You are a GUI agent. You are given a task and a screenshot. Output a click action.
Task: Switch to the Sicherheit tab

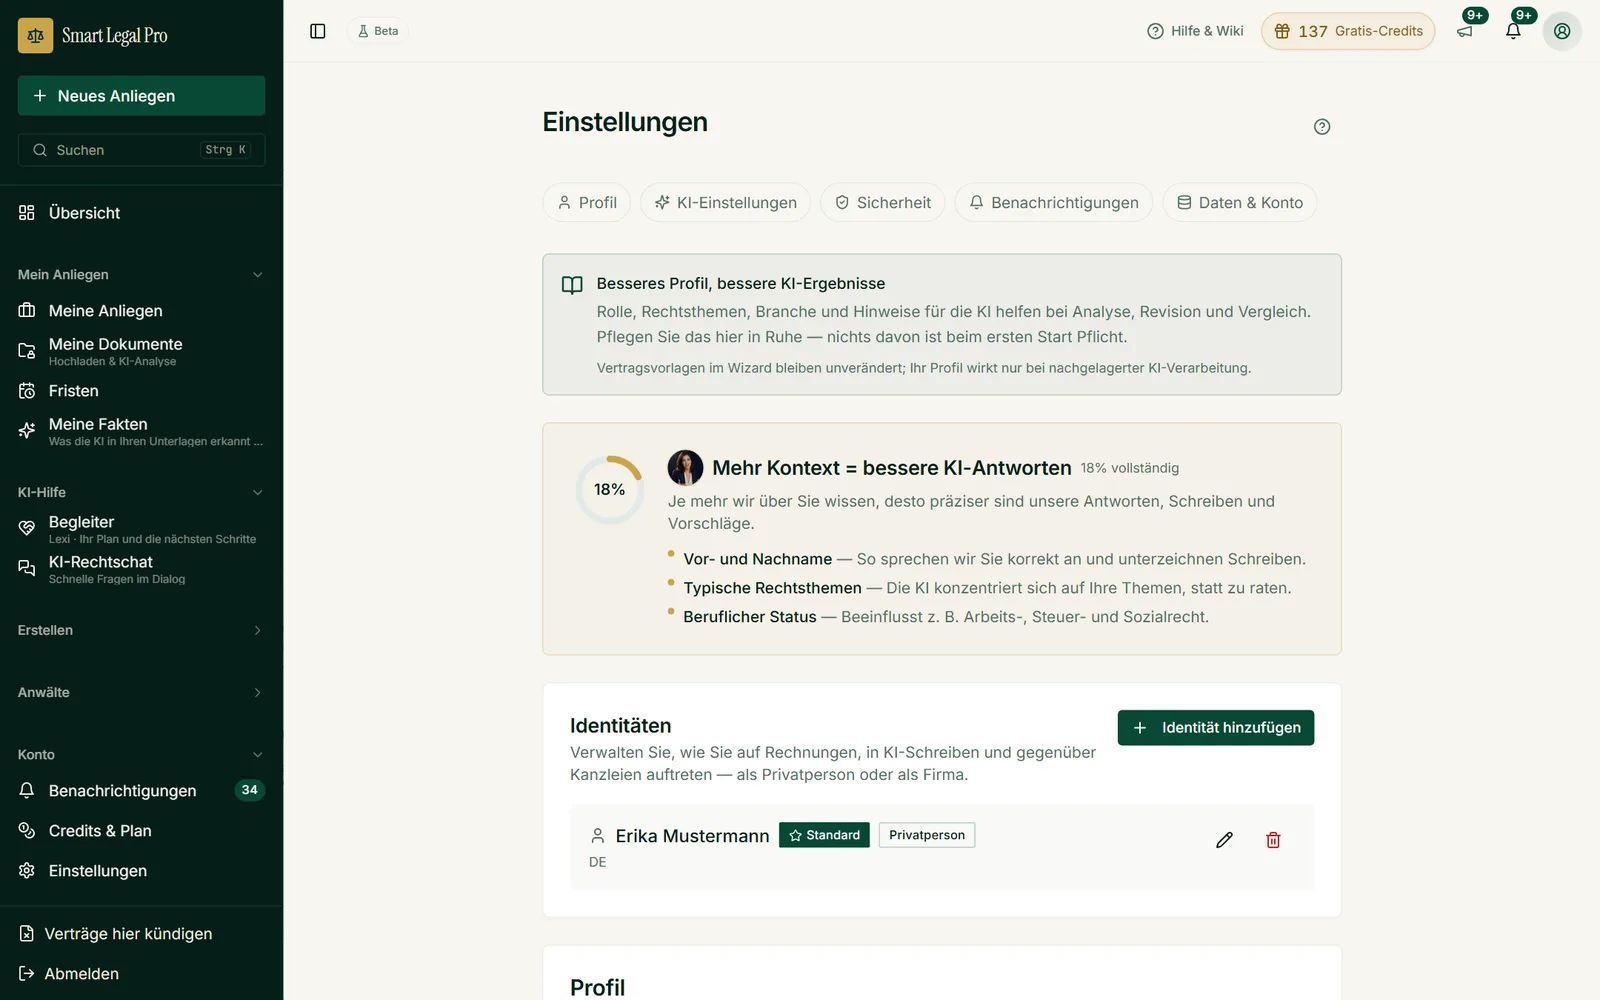(x=883, y=202)
